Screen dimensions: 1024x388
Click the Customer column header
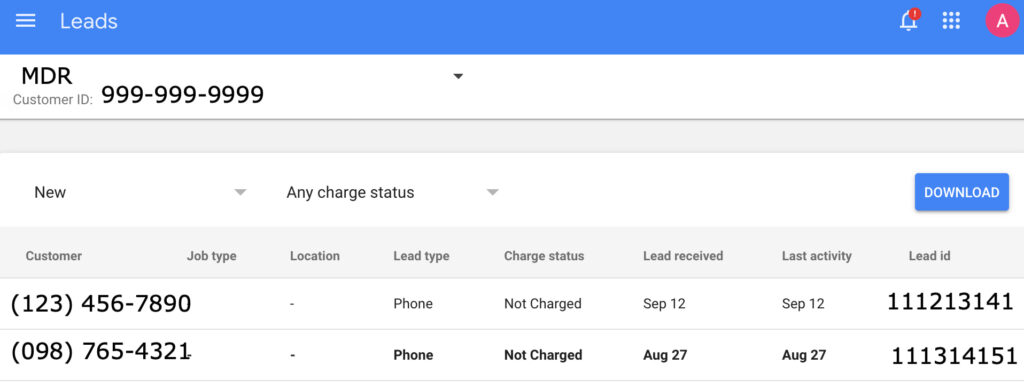pyautogui.click(x=54, y=256)
